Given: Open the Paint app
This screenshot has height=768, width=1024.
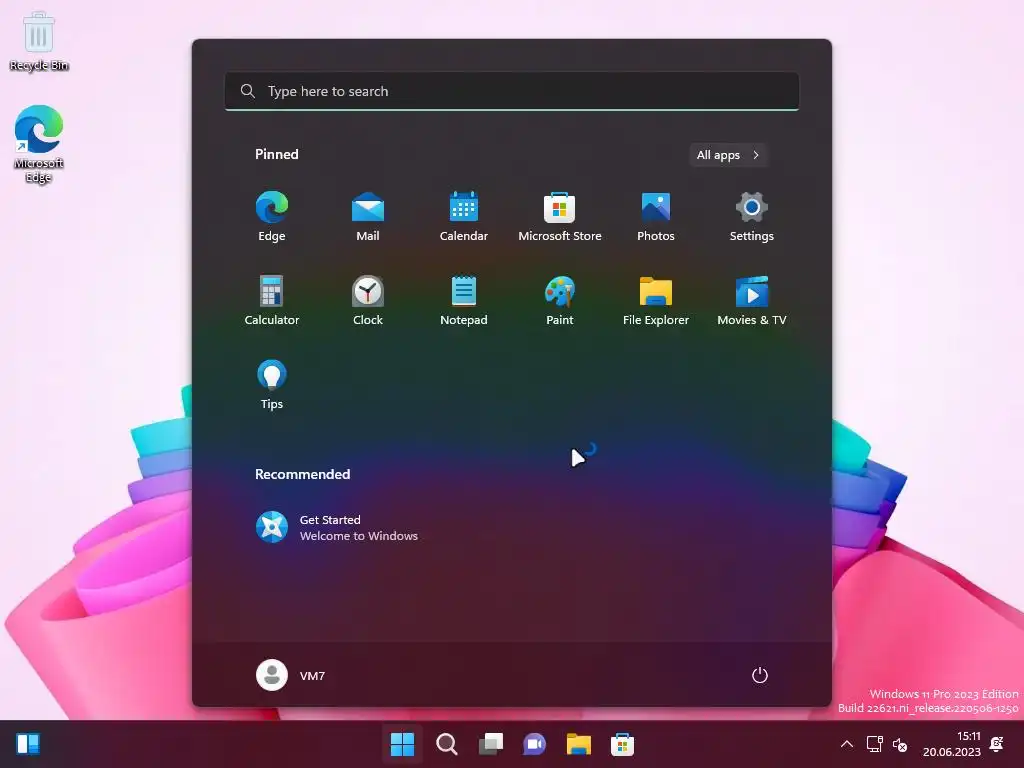Looking at the screenshot, I should (560, 300).
